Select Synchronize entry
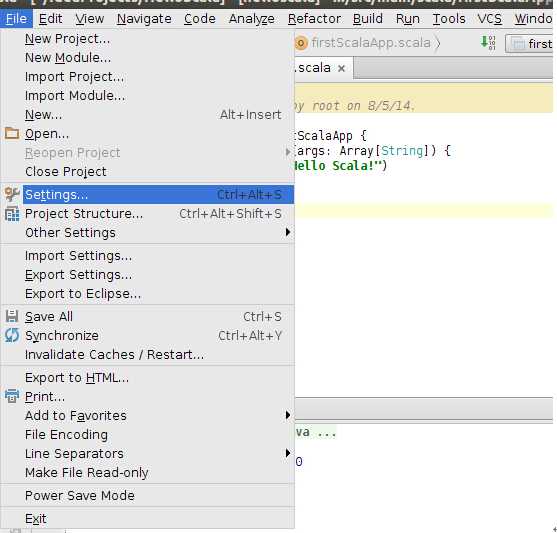 [x=147, y=335]
